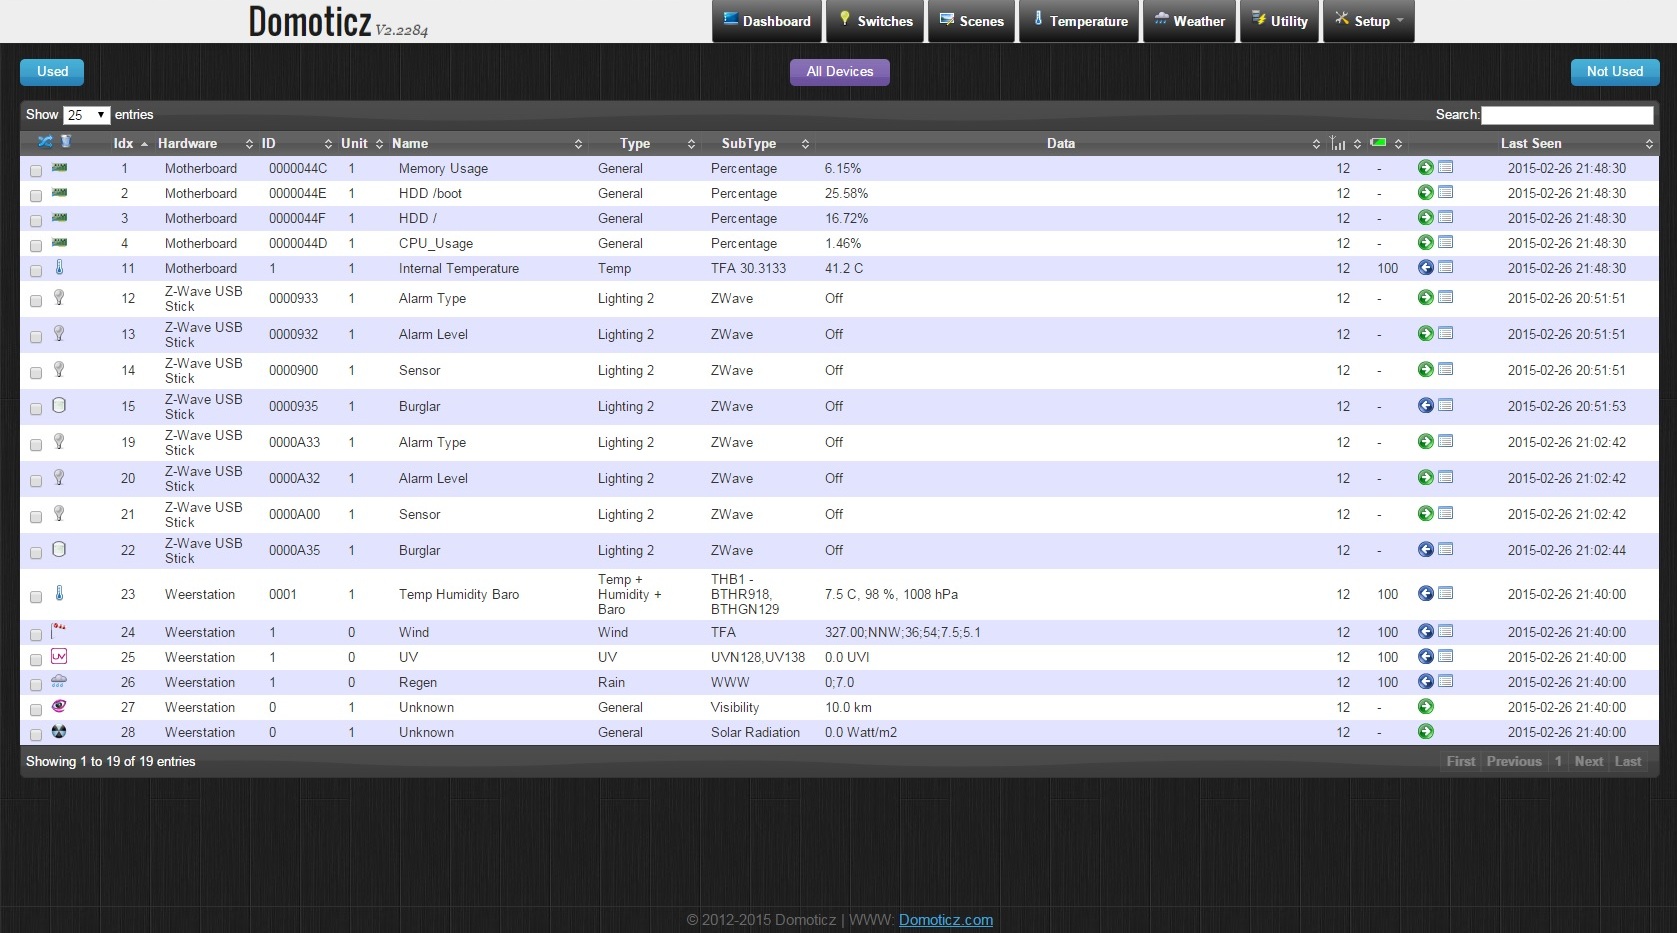This screenshot has width=1677, height=933.
Task: Click the Next pagination button
Action: (1588, 761)
